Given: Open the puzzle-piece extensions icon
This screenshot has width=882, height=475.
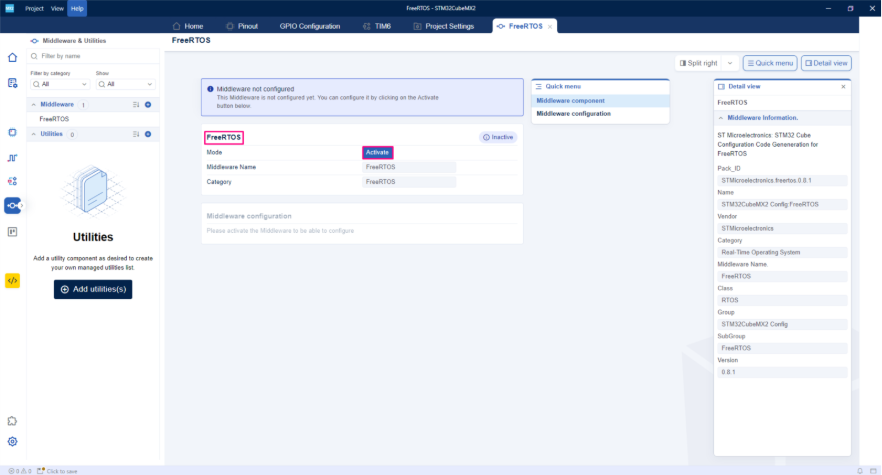Looking at the screenshot, I should click(x=12, y=421).
